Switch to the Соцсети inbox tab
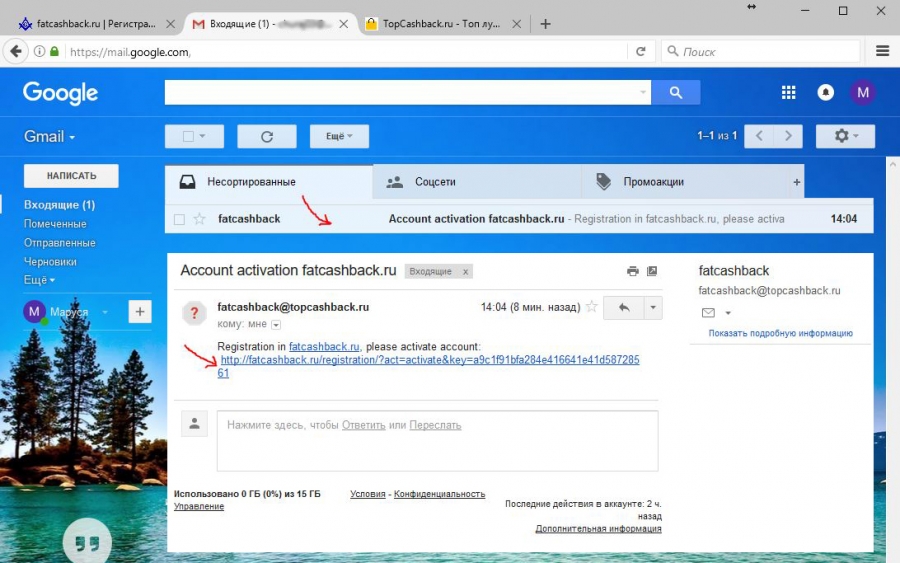The width and height of the screenshot is (900, 563). (476, 182)
